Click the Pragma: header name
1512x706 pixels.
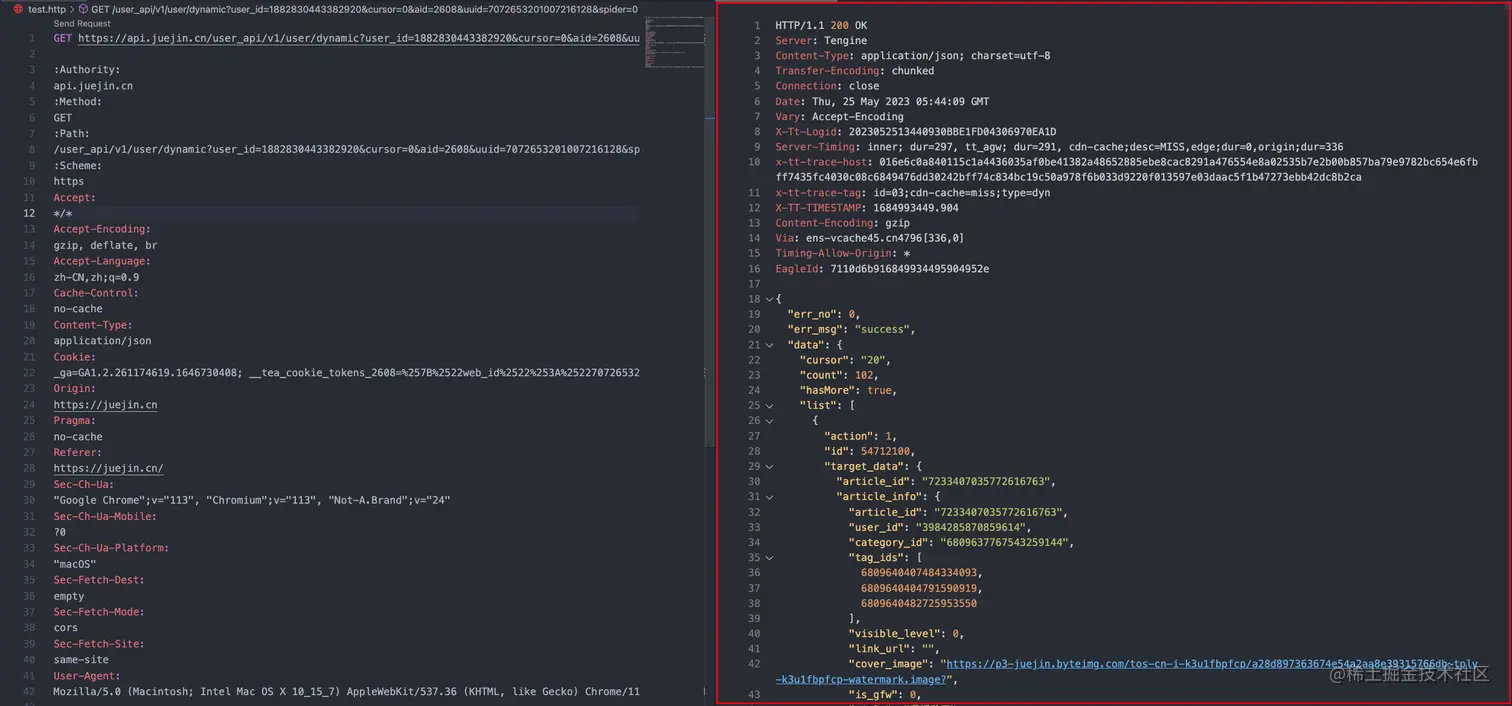click(x=75, y=421)
